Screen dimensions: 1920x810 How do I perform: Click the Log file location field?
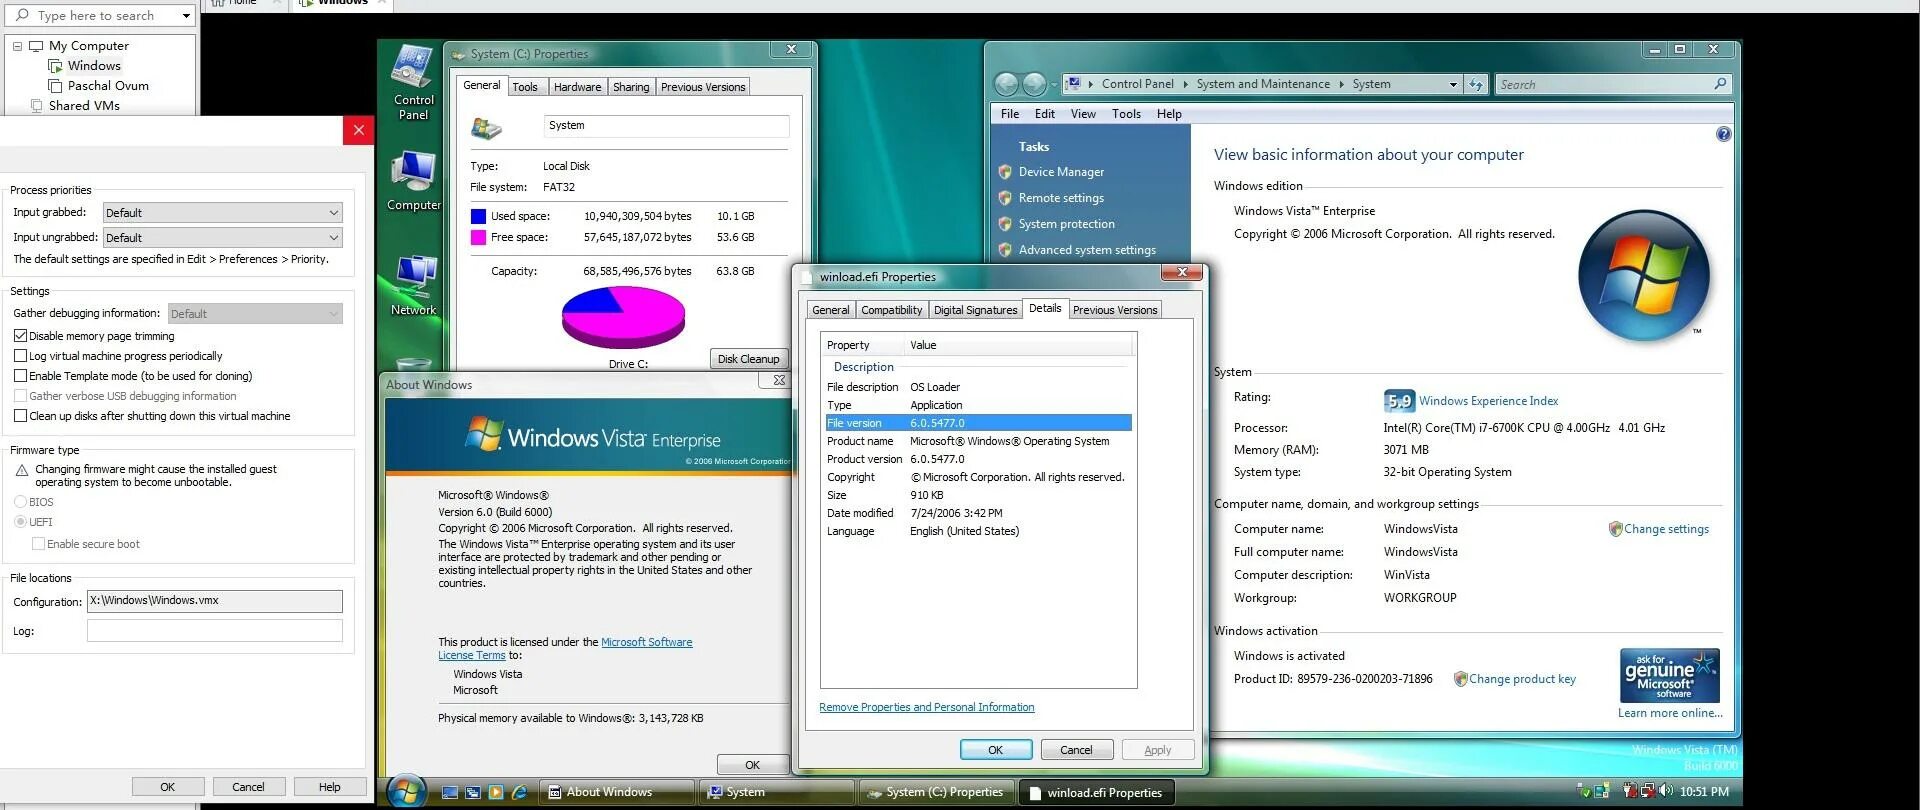(x=215, y=631)
